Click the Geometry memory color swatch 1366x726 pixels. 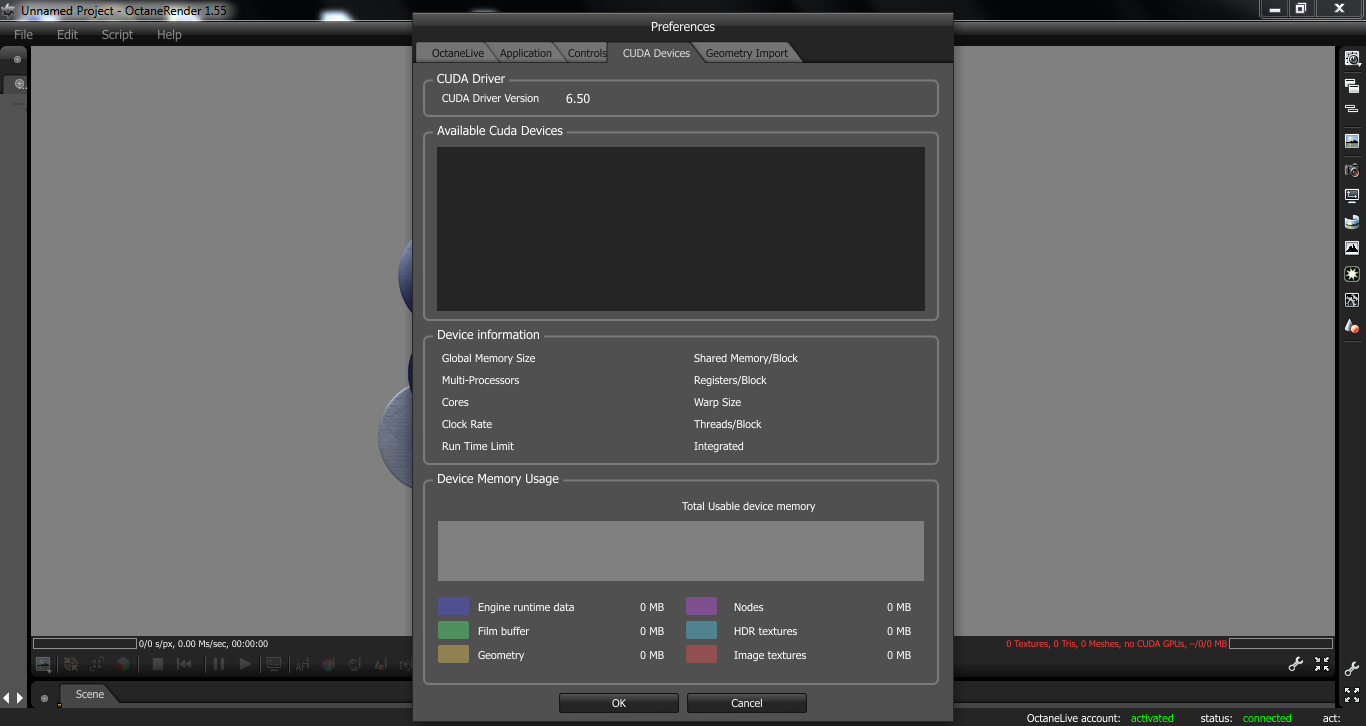click(453, 654)
